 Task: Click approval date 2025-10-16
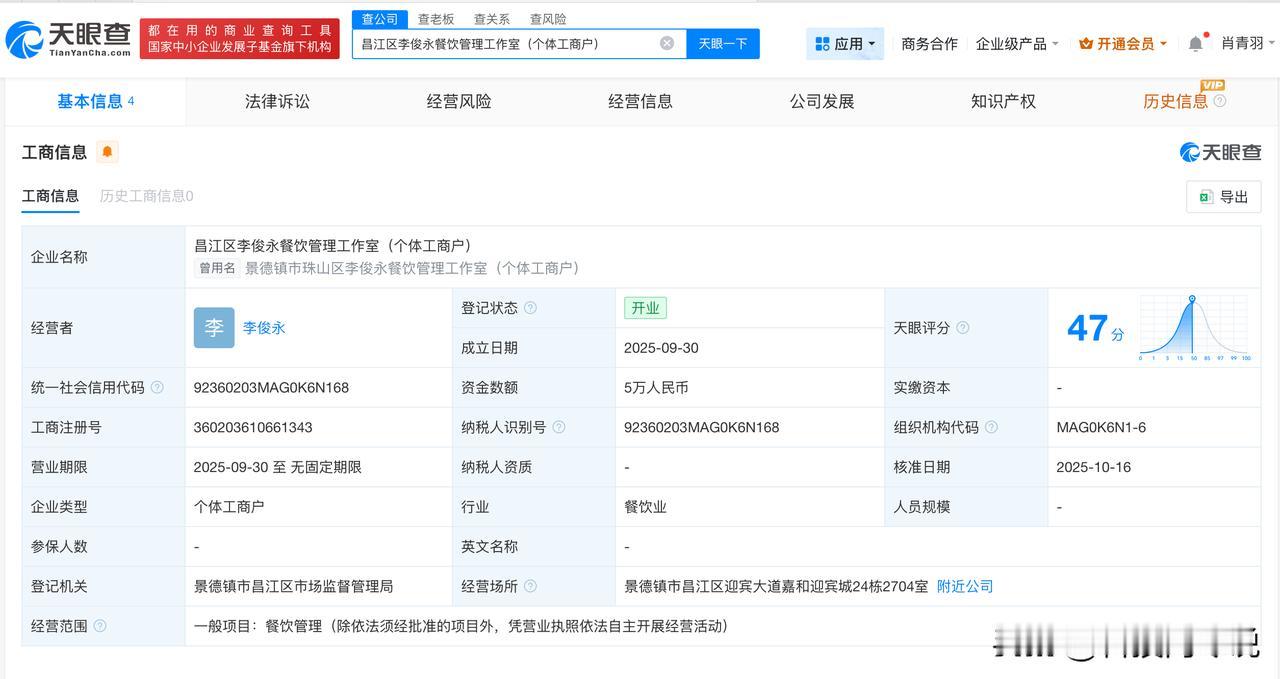1093,467
